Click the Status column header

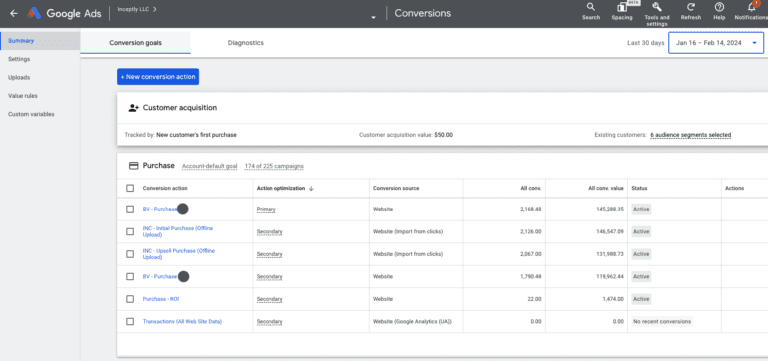click(x=639, y=189)
